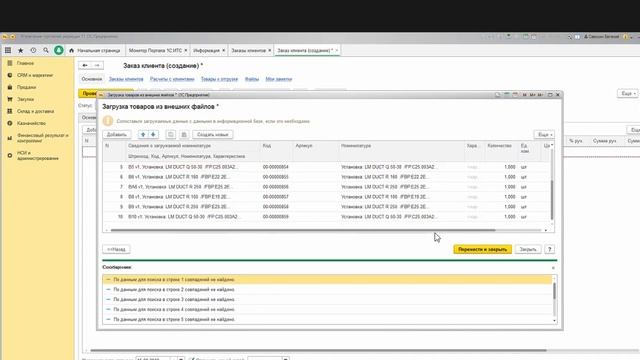Open the Заказы клиентов link under the order title
The width and height of the screenshot is (640, 360).
point(126,79)
